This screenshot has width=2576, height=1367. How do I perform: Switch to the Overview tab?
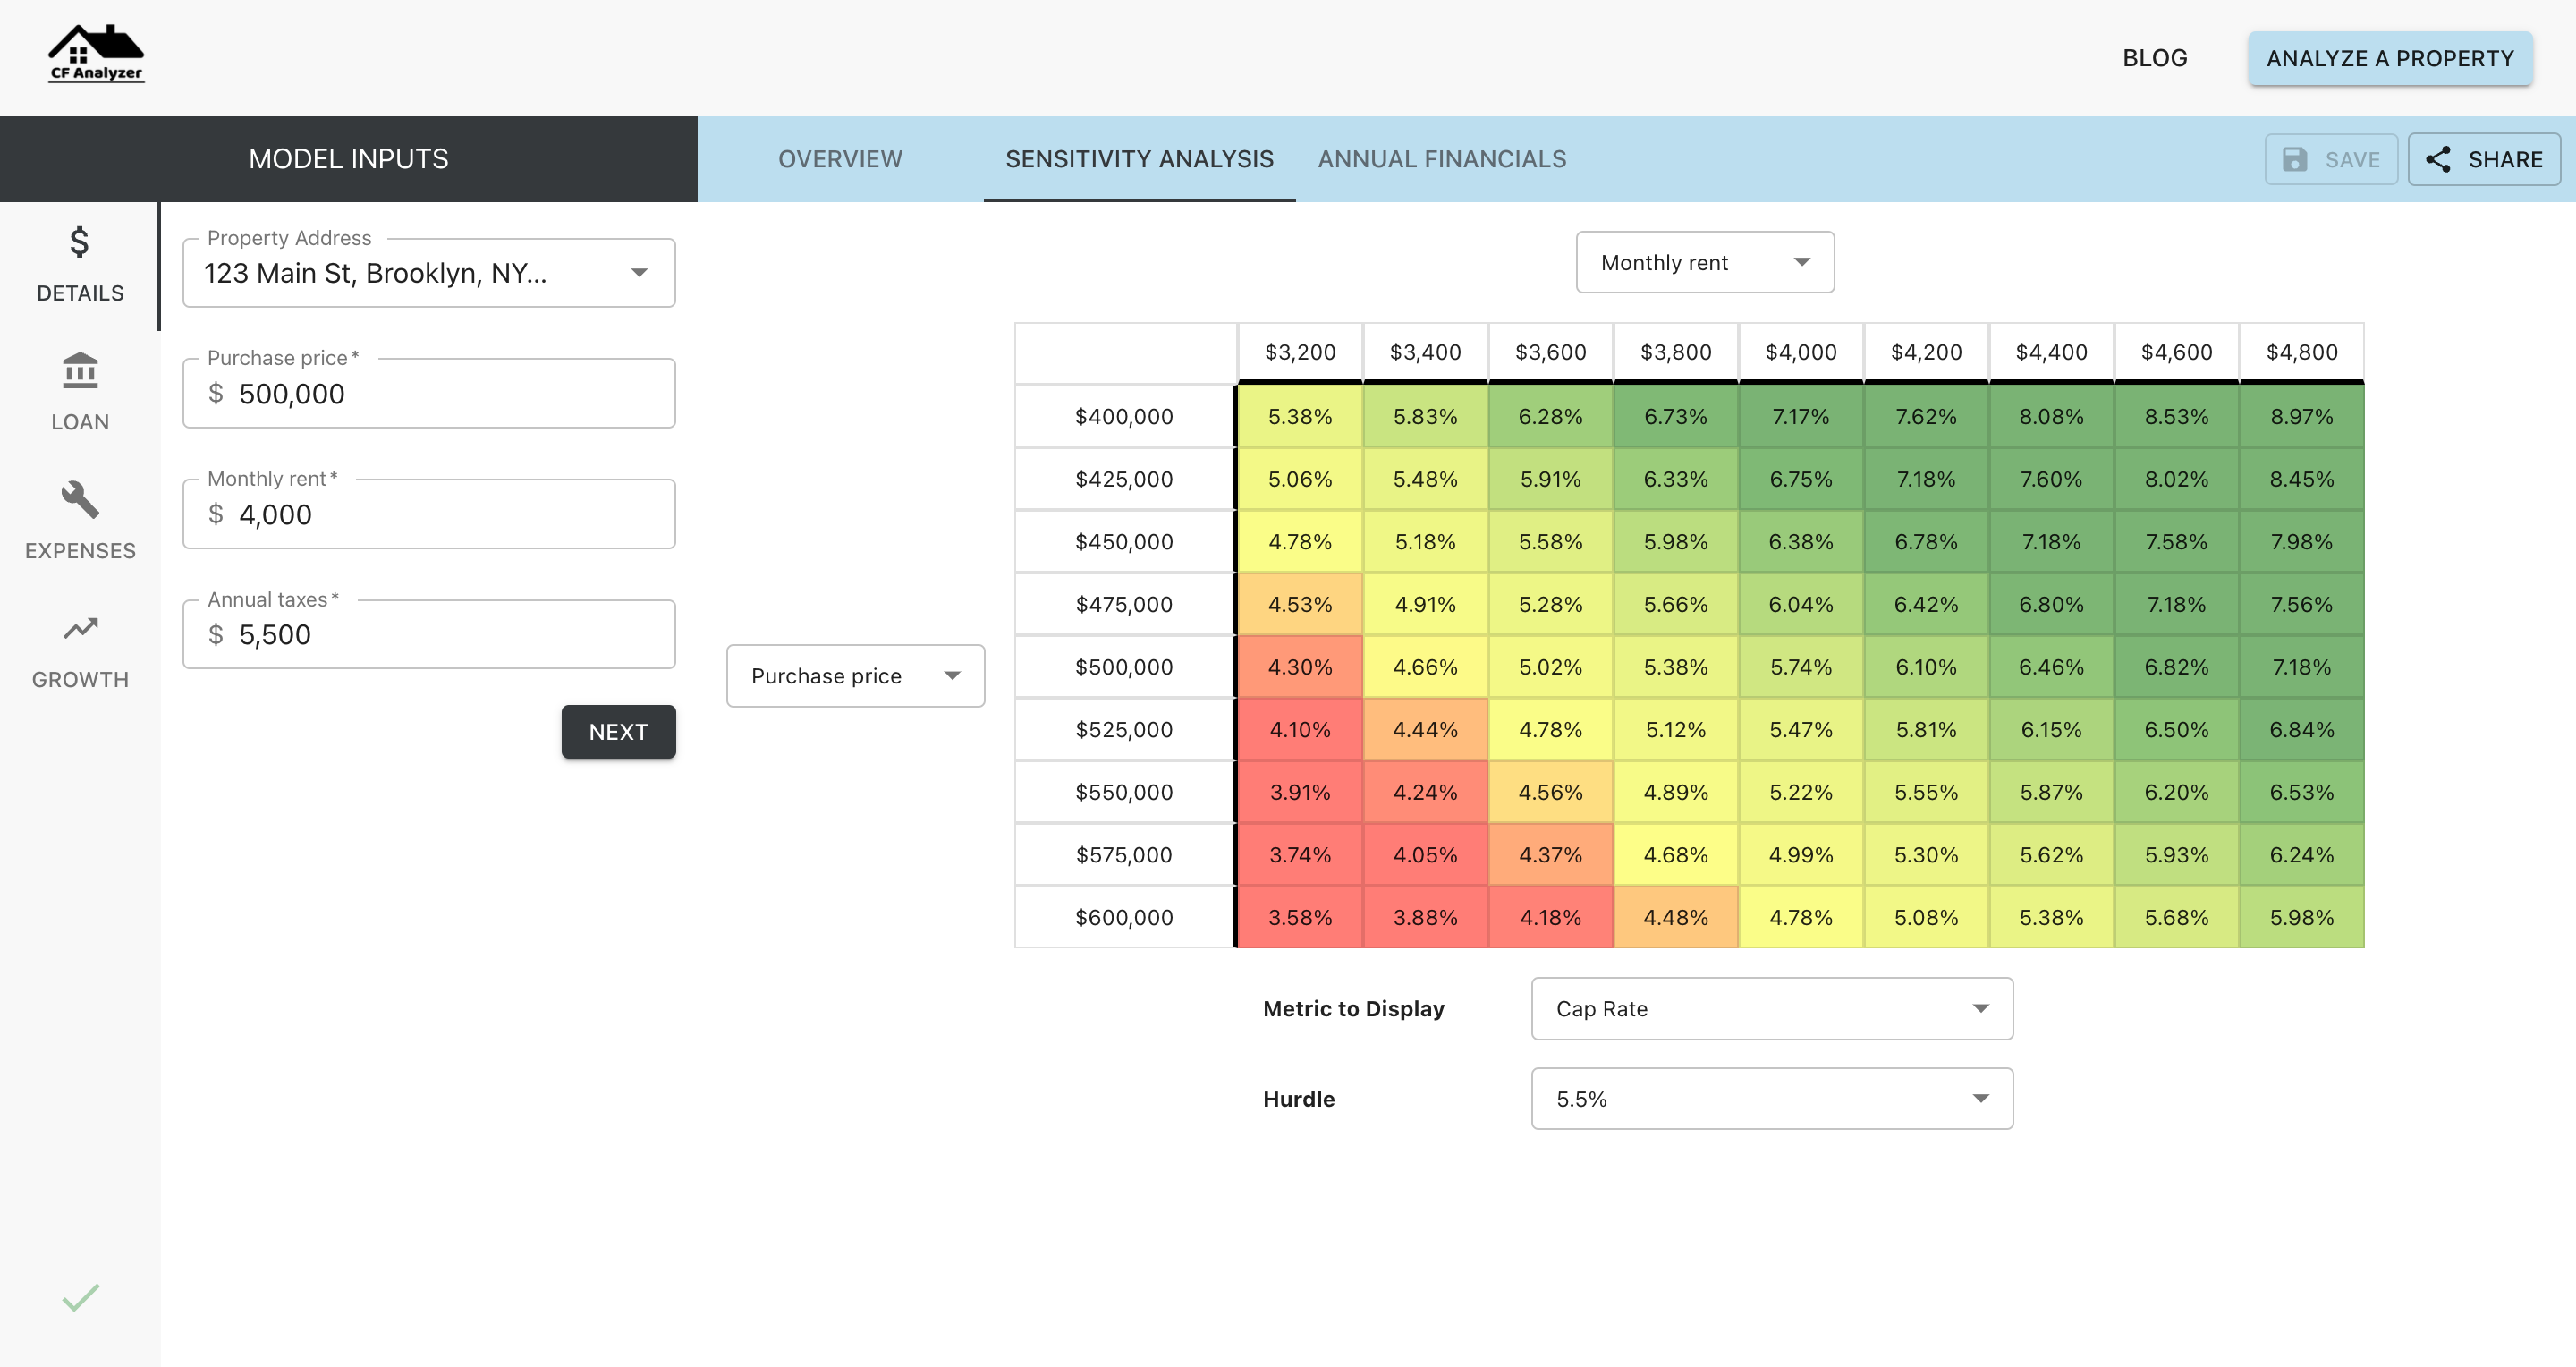[x=839, y=160]
